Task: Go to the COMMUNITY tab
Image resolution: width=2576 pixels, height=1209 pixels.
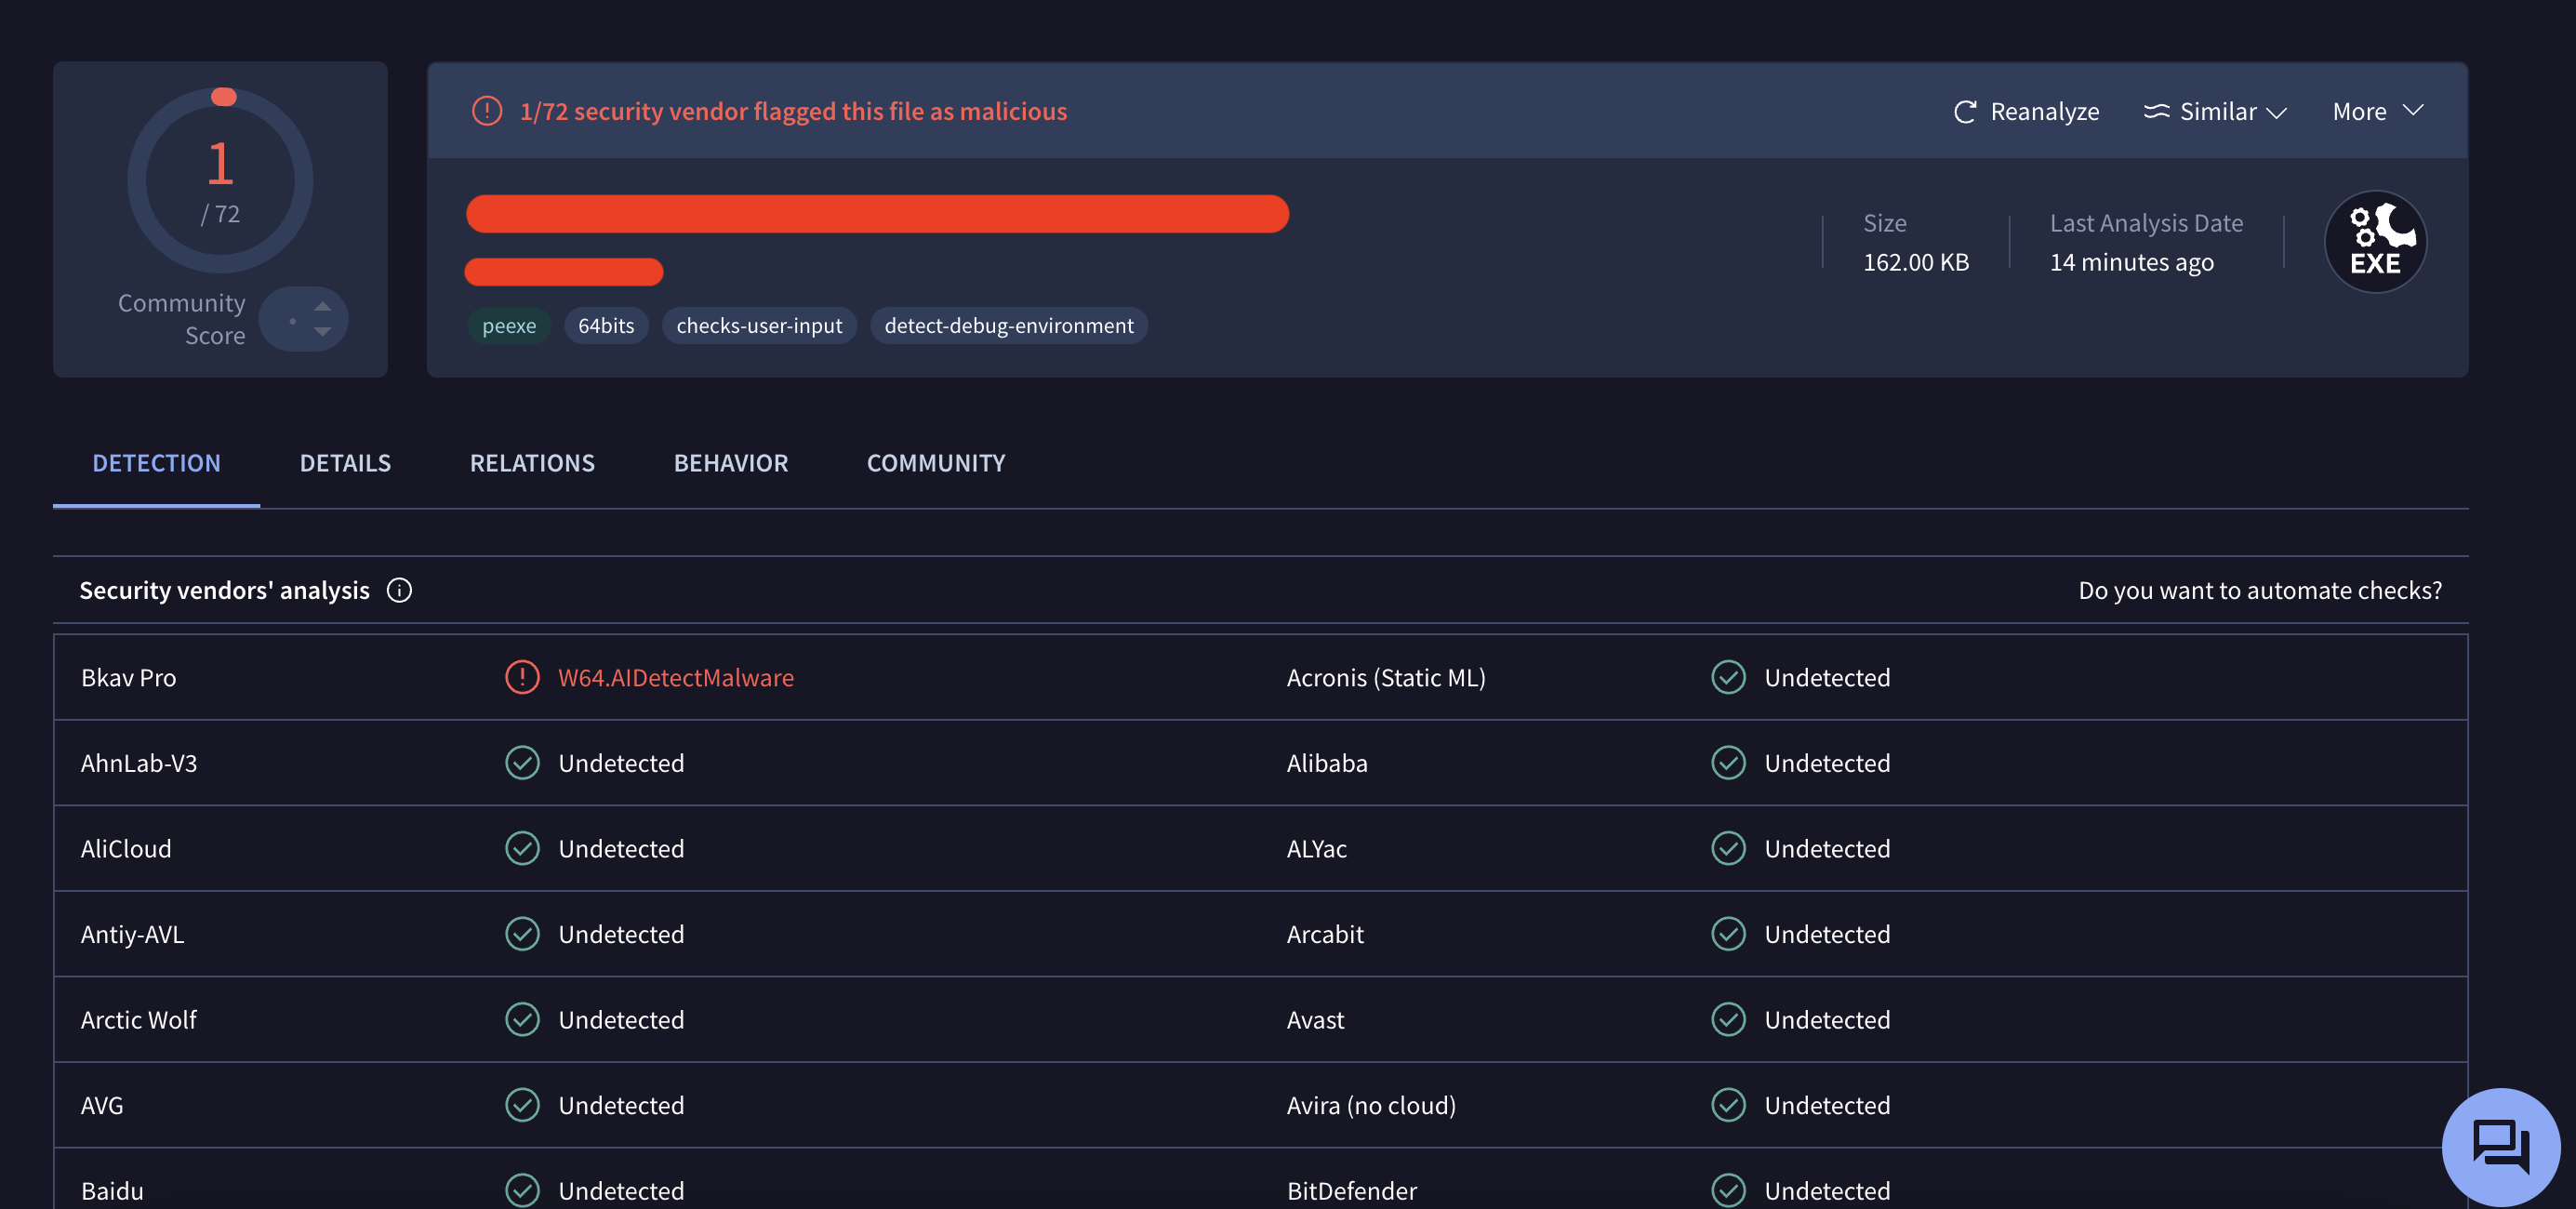Action: point(935,463)
